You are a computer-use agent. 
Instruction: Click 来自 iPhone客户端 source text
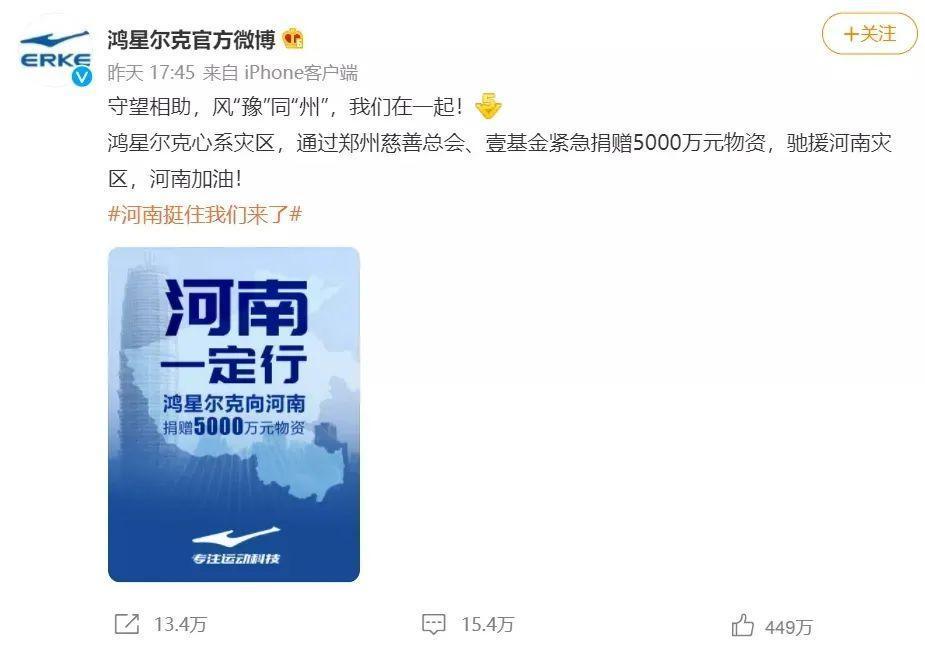pyautogui.click(x=280, y=73)
